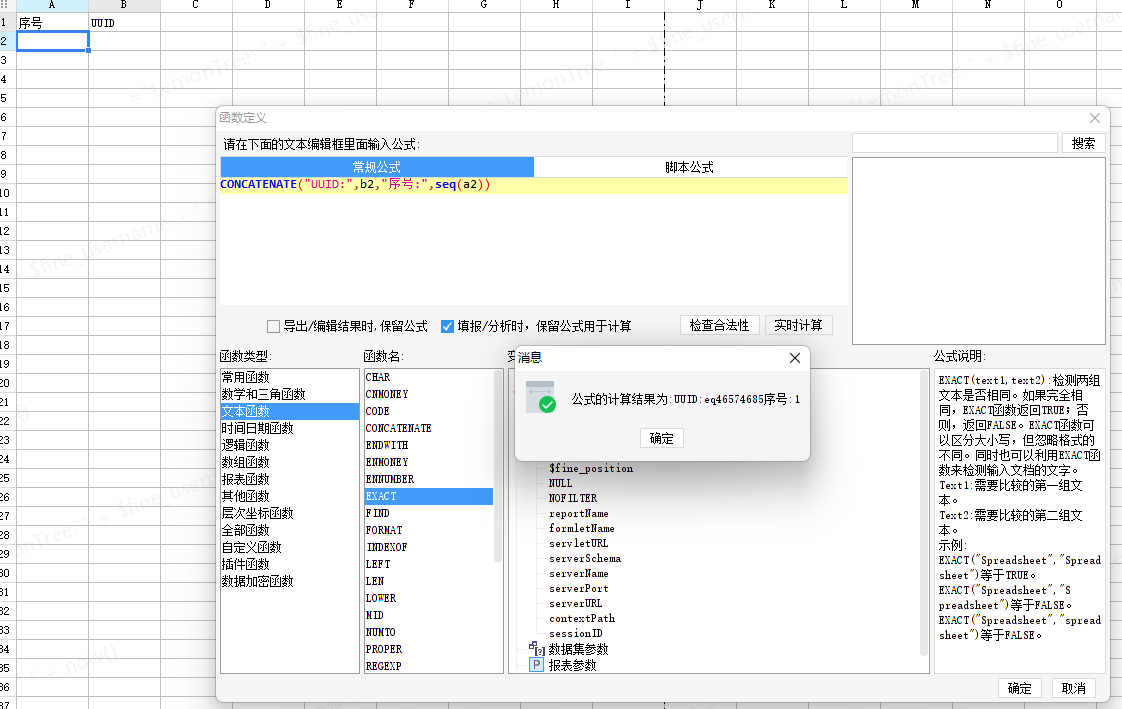Click the 搜索 button
The height and width of the screenshot is (709, 1122).
point(1083,143)
